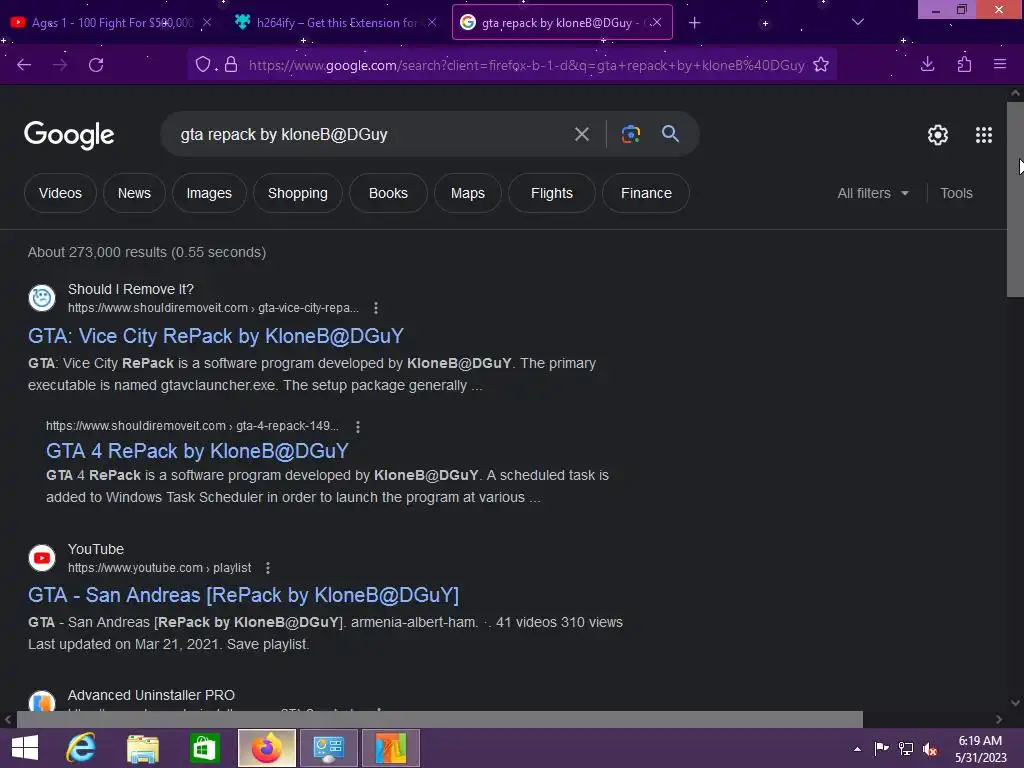Open Google quick settings gear
1024x768 pixels.
click(x=938, y=135)
